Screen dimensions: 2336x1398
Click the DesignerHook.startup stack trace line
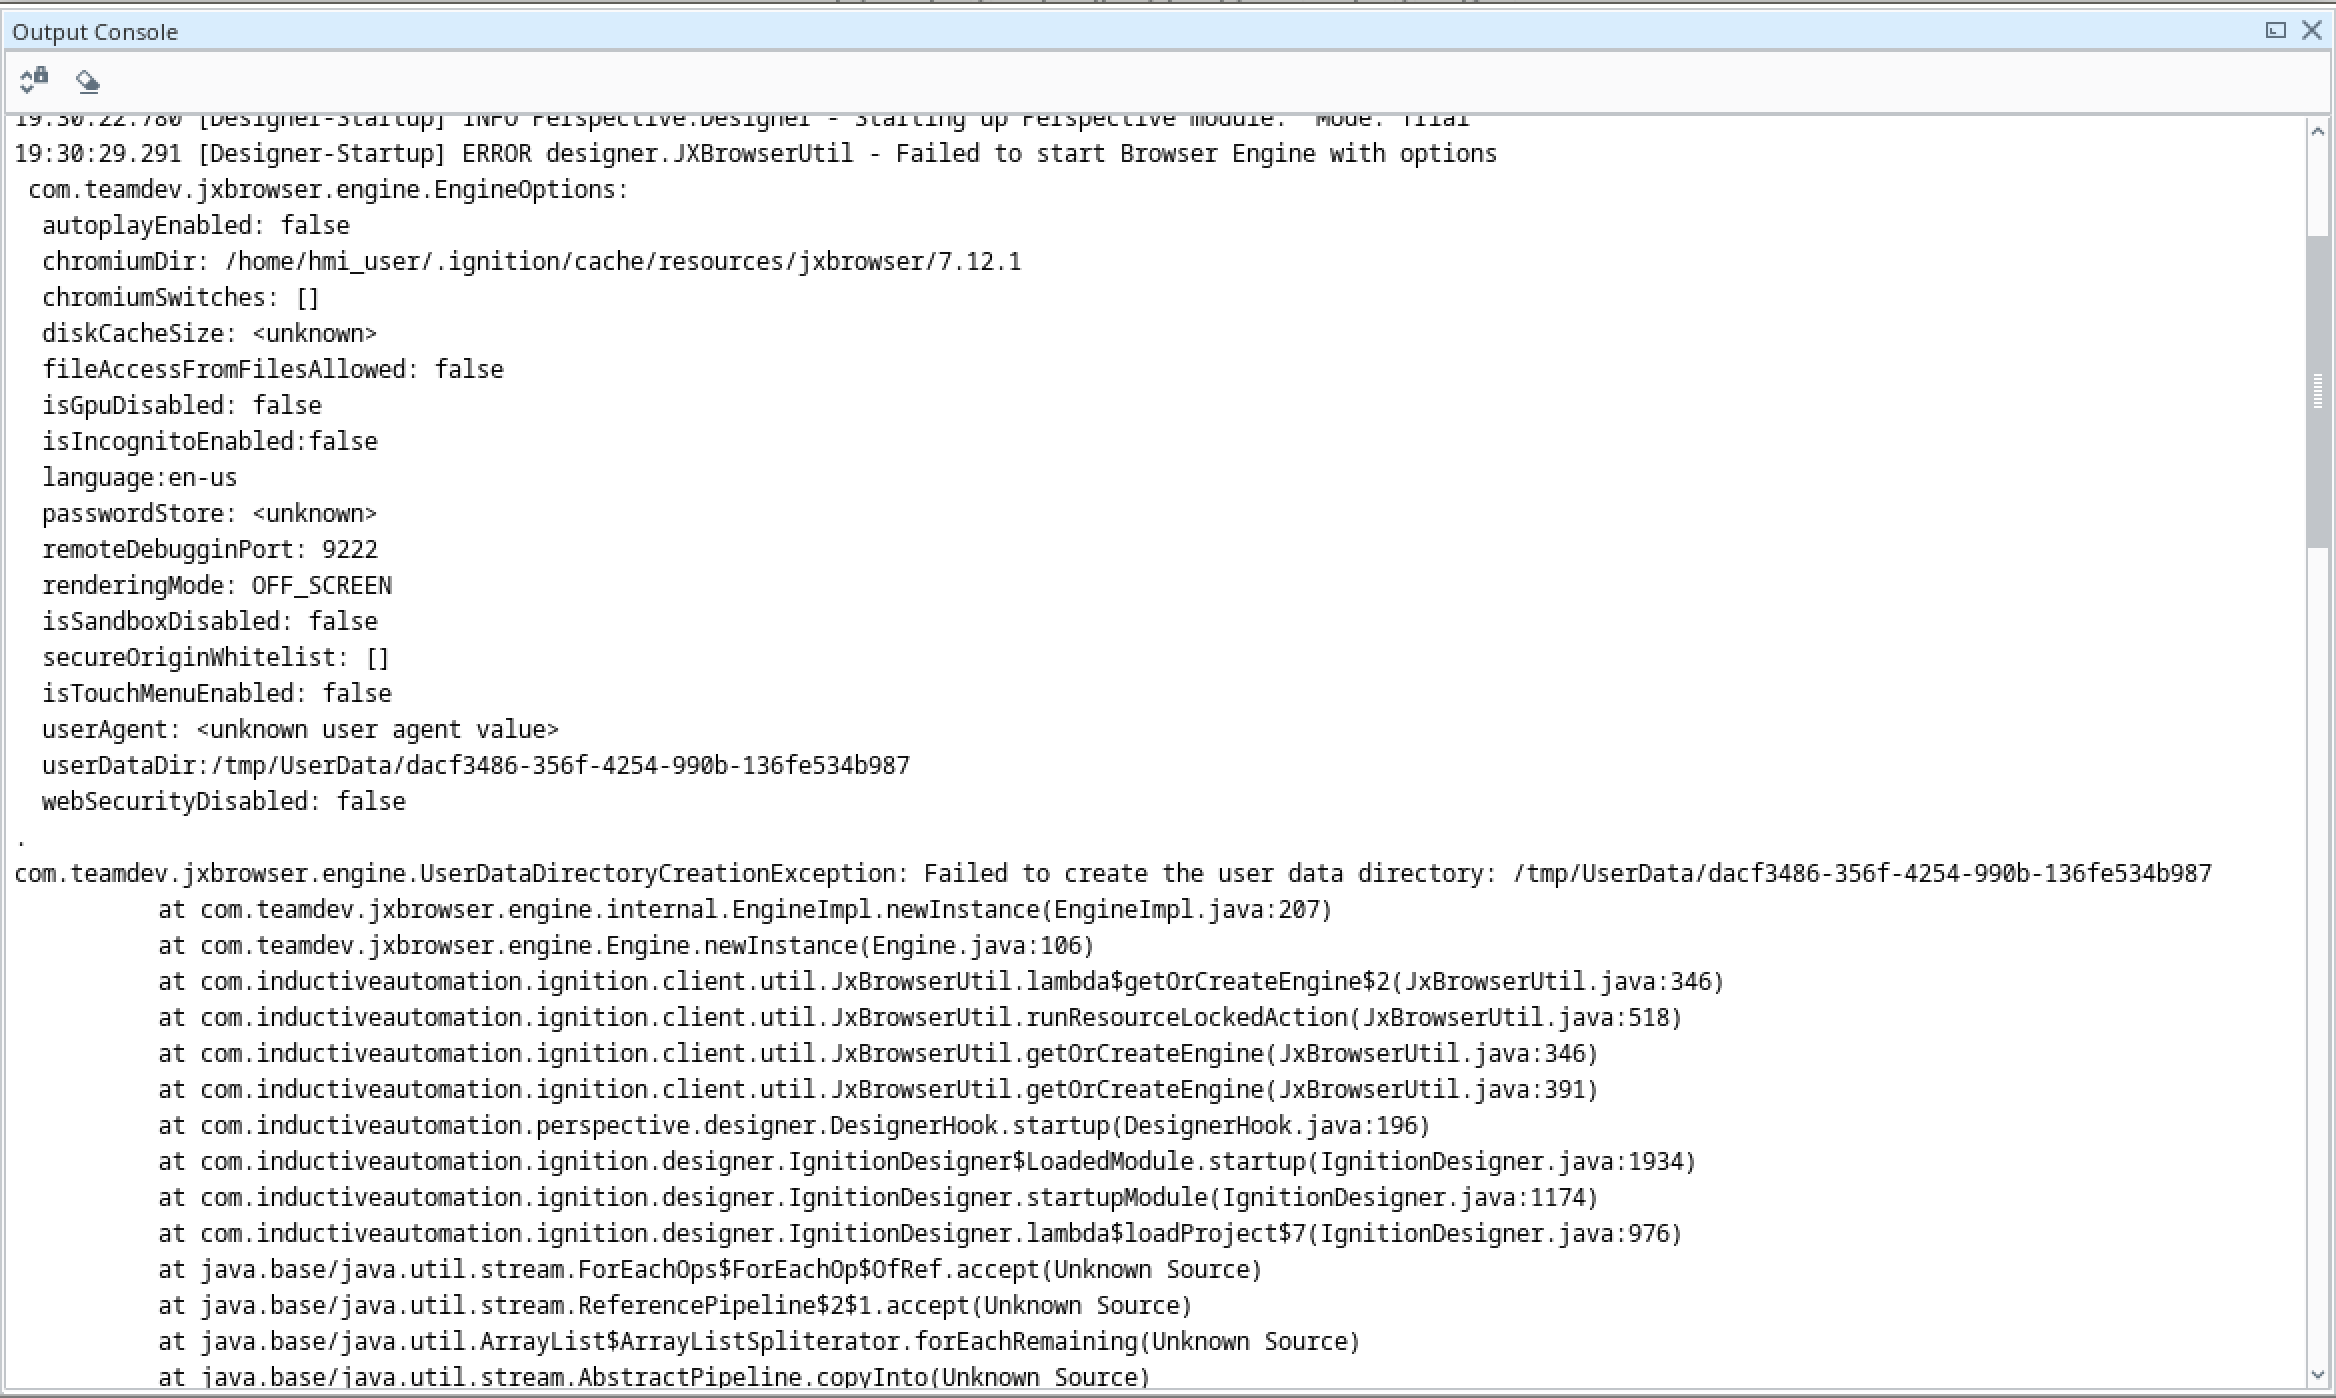click(x=794, y=1126)
